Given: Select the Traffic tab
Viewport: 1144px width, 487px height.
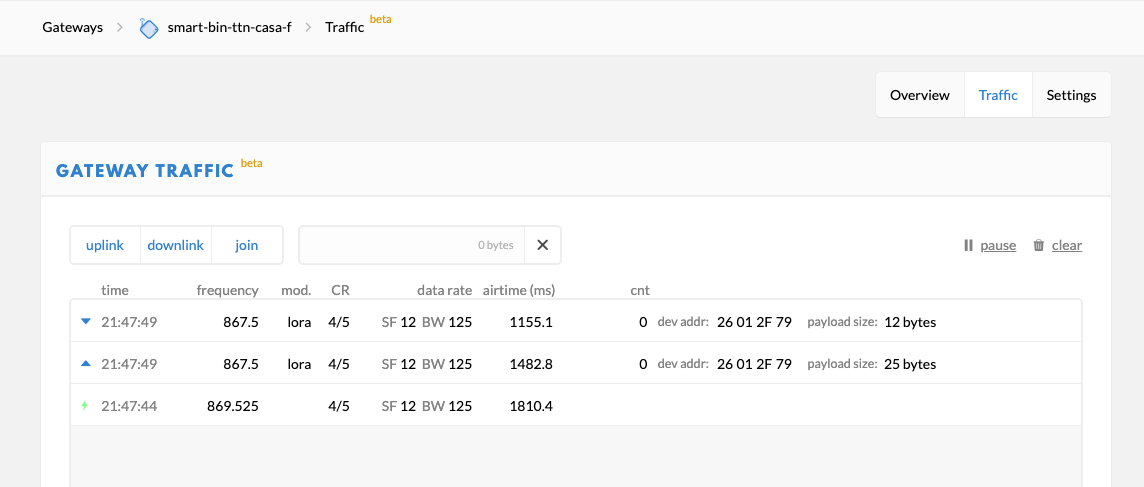Looking at the screenshot, I should point(998,95).
